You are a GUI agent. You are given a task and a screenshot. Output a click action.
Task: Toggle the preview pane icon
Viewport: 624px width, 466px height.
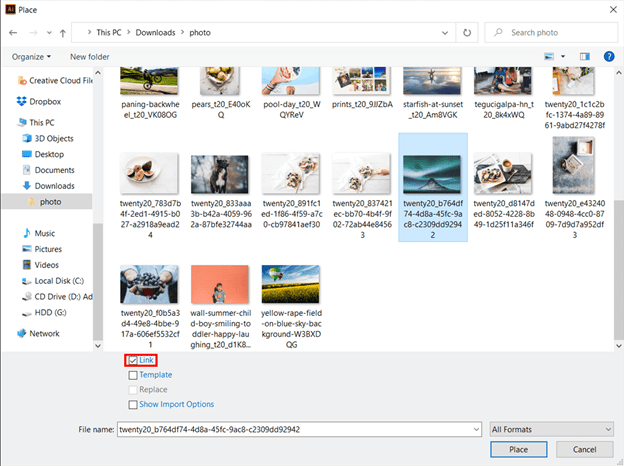(x=586, y=56)
